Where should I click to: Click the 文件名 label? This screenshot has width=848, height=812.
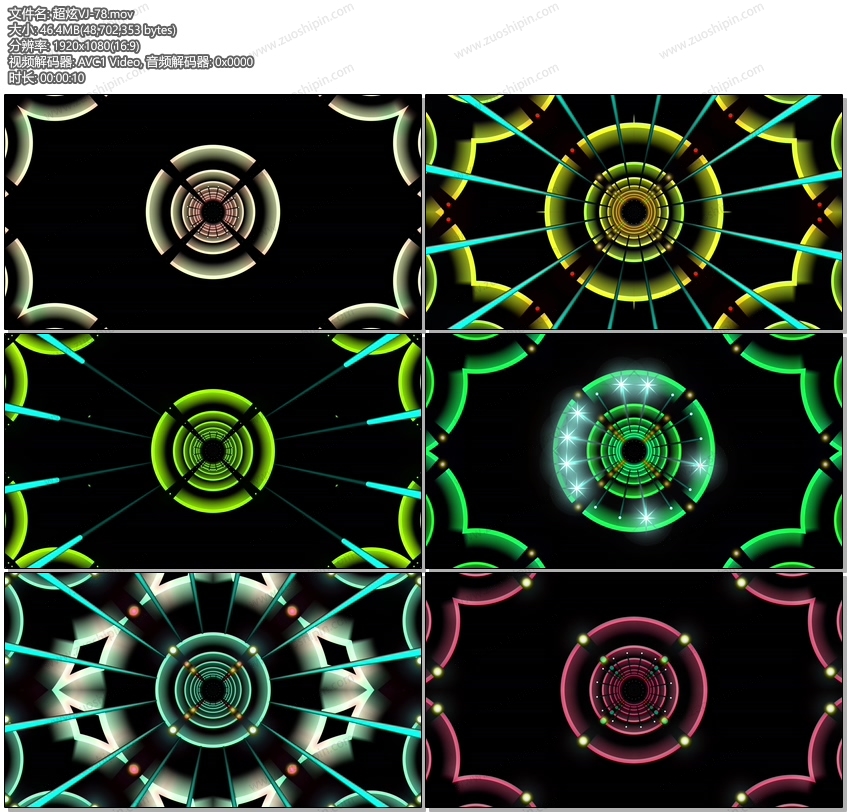tap(25, 14)
